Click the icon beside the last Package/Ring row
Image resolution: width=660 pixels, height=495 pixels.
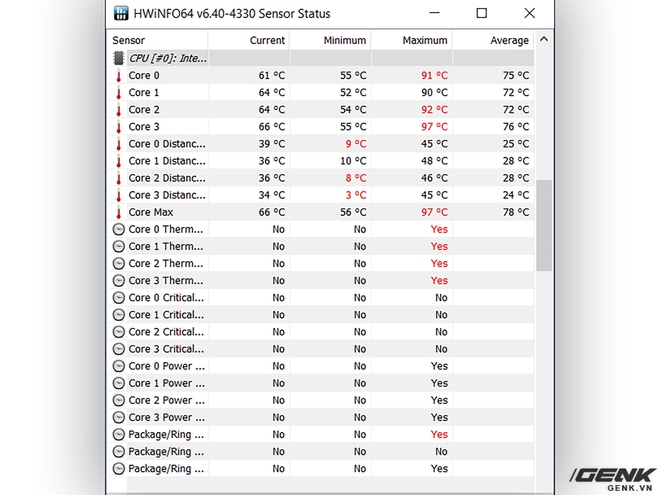coord(119,469)
